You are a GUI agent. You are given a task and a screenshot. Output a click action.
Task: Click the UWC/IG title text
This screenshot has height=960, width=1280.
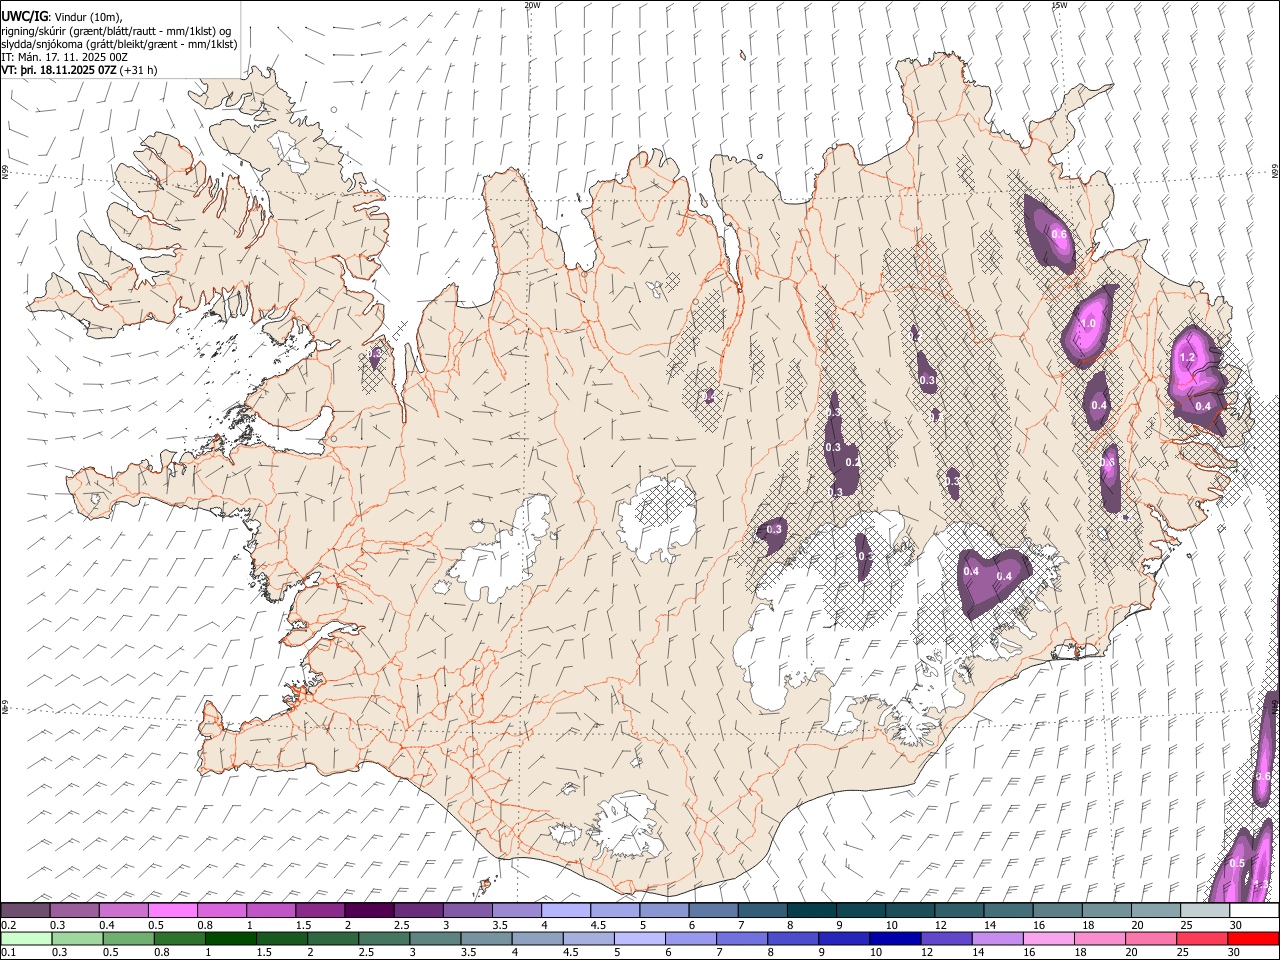25,16
